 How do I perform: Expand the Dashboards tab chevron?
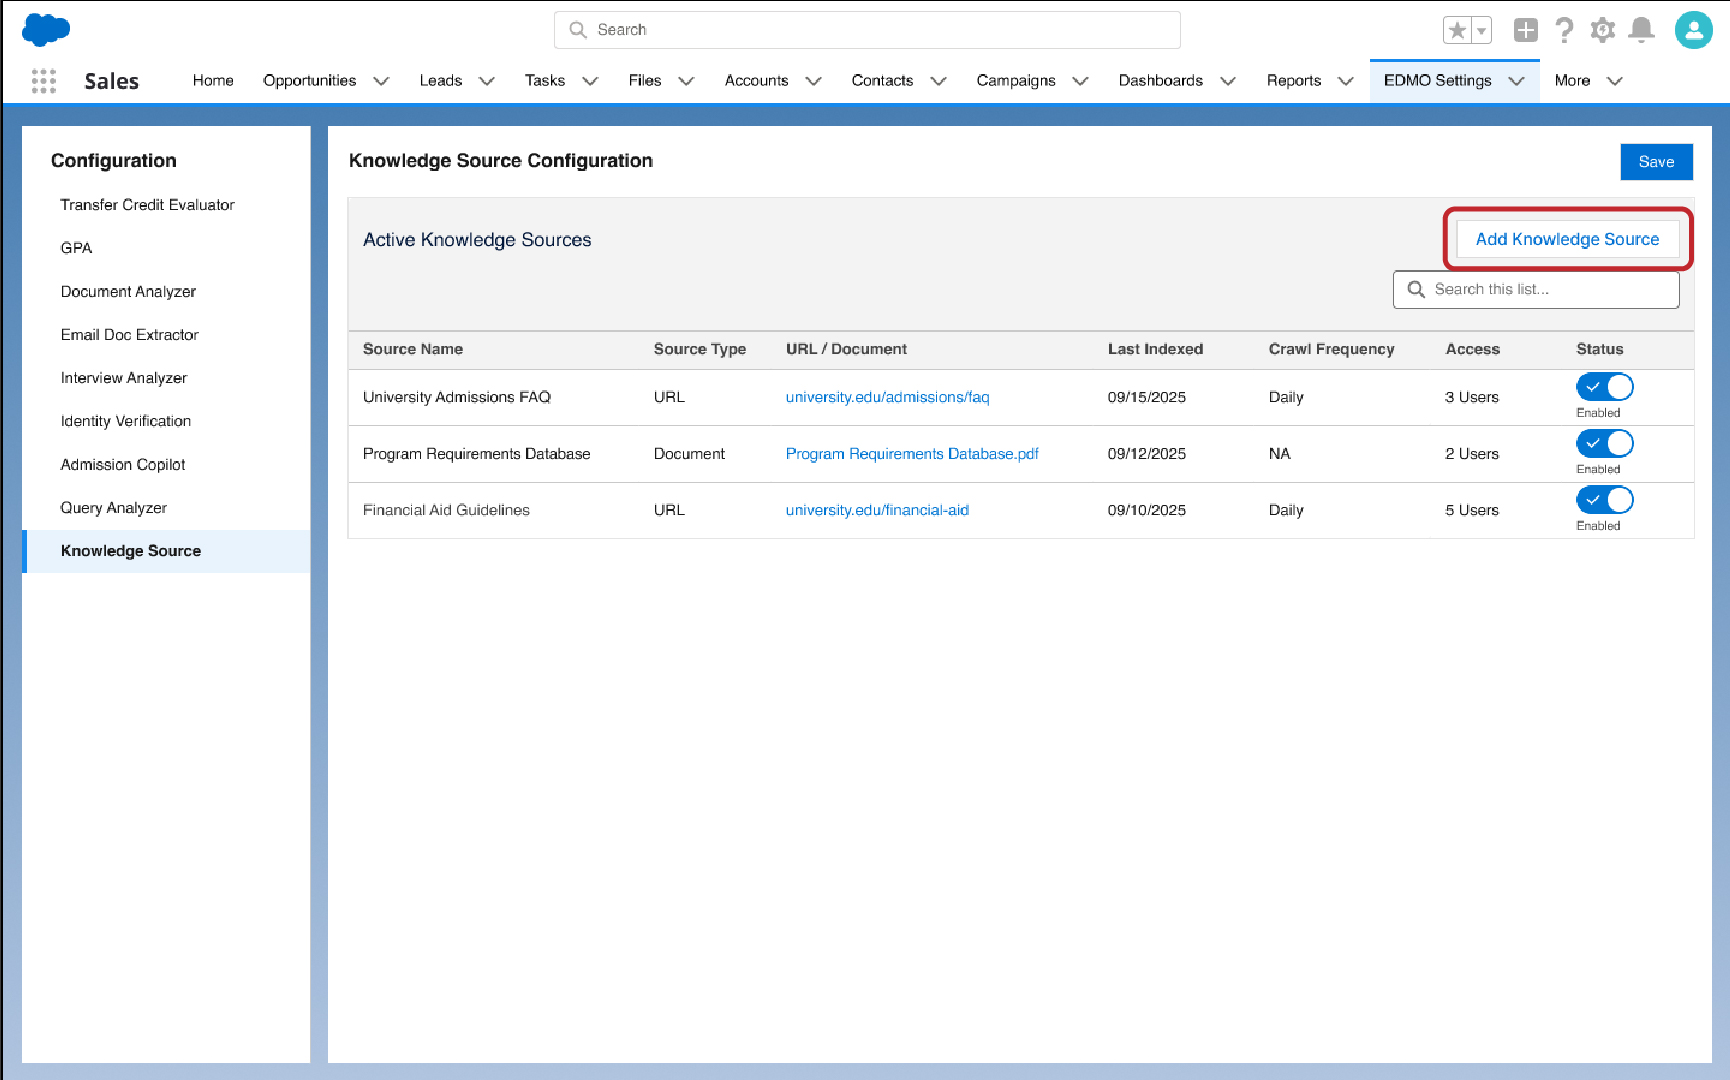coord(1228,81)
